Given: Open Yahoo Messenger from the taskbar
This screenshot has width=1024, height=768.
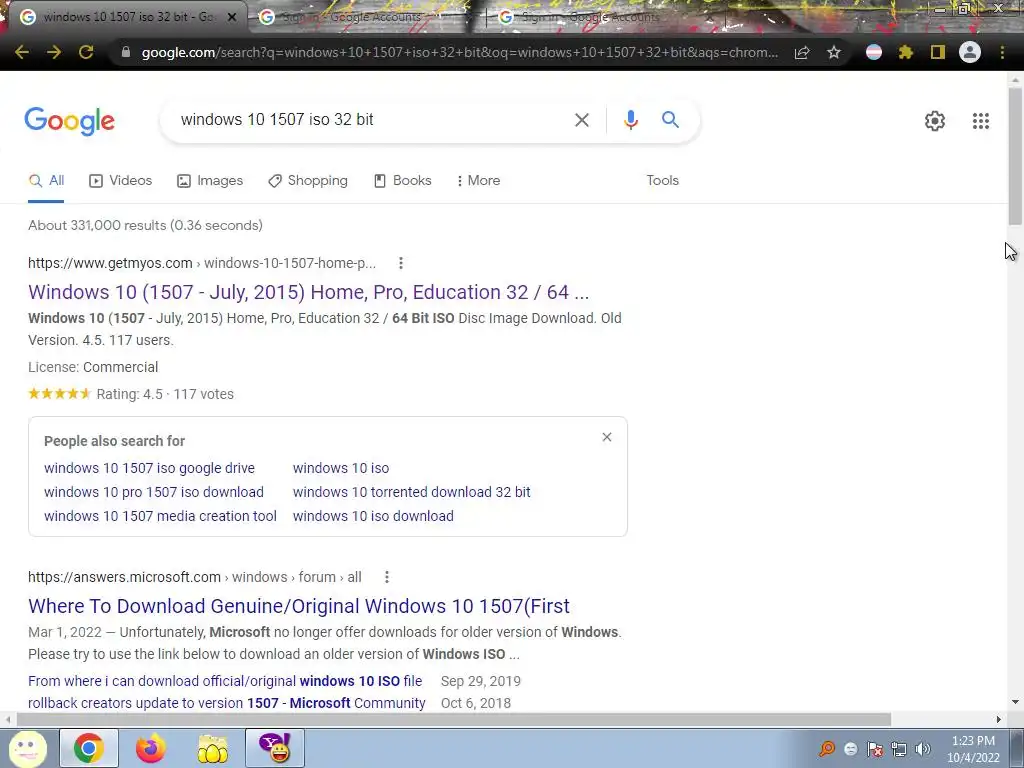Looking at the screenshot, I should click(275, 748).
